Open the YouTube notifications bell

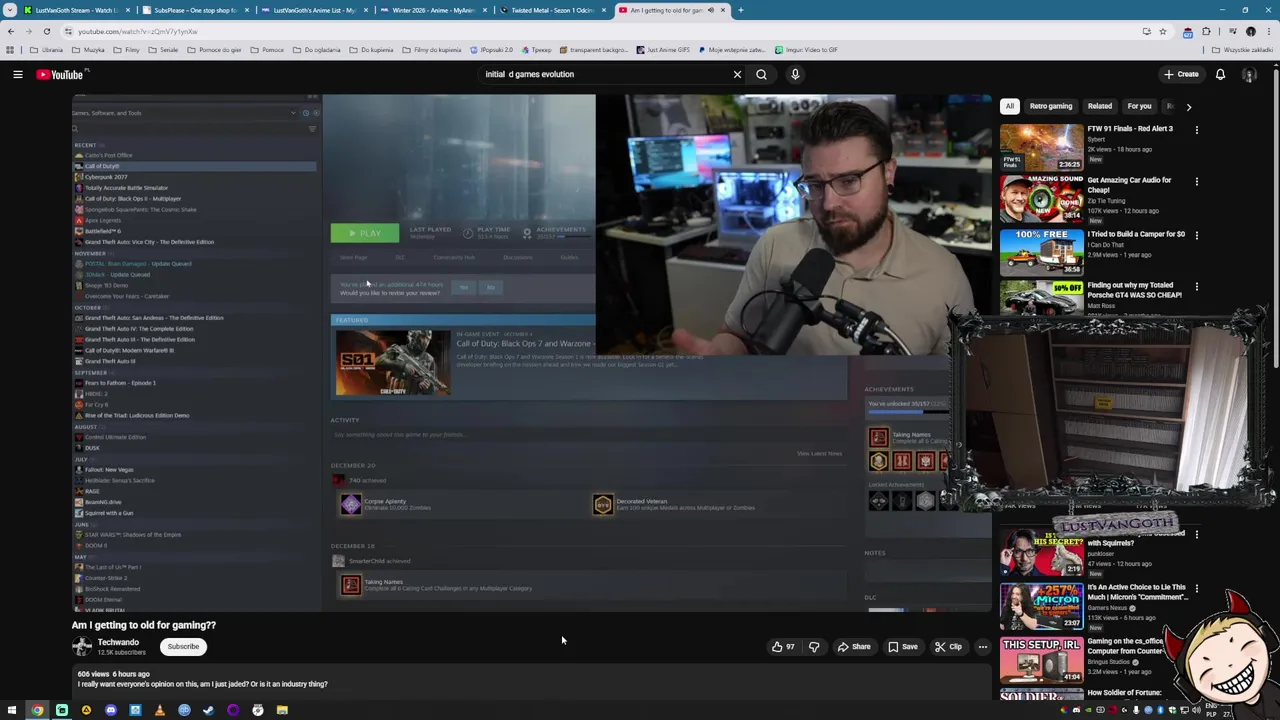click(1220, 74)
